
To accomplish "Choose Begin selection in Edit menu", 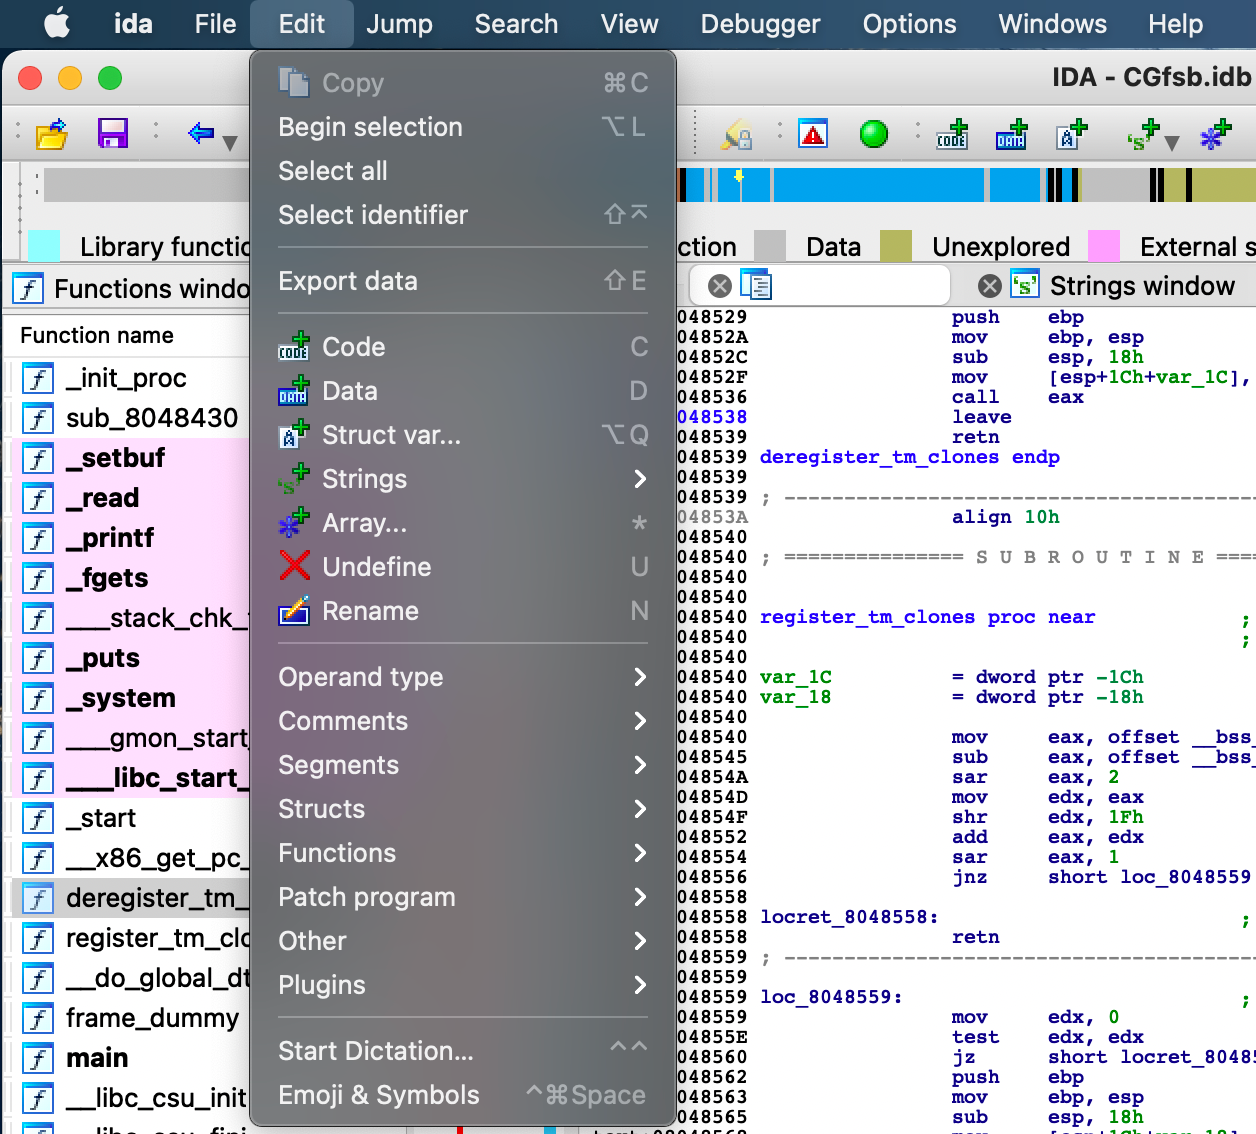I will [463, 127].
